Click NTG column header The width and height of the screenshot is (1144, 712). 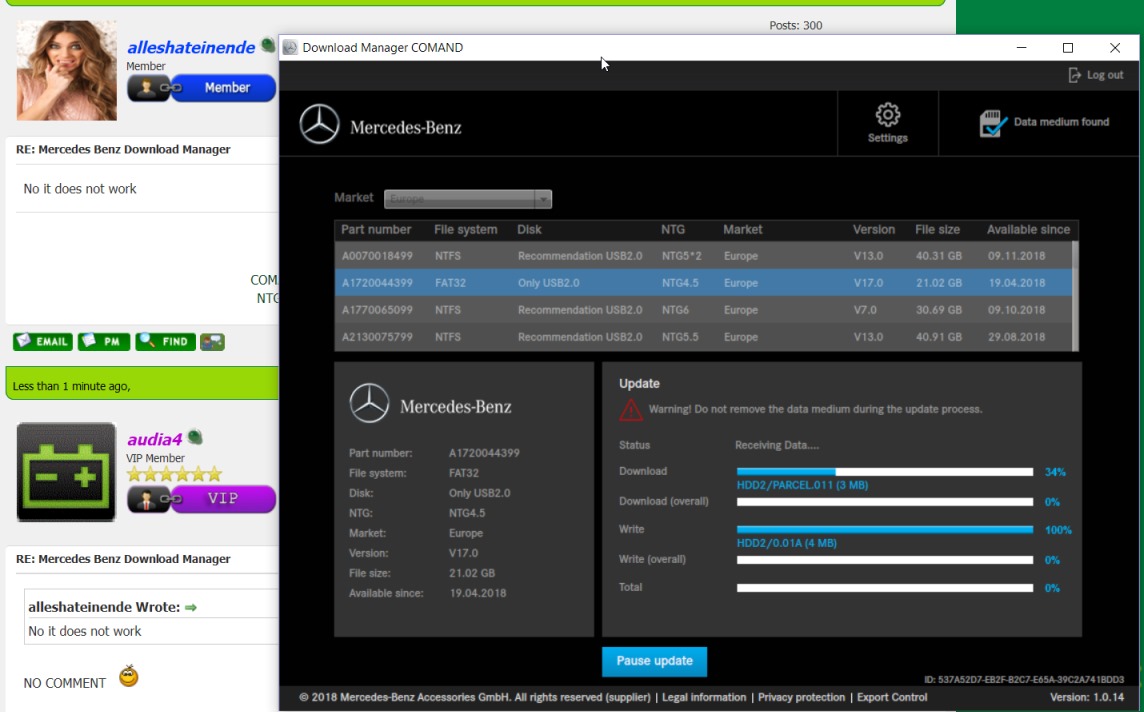(x=673, y=229)
